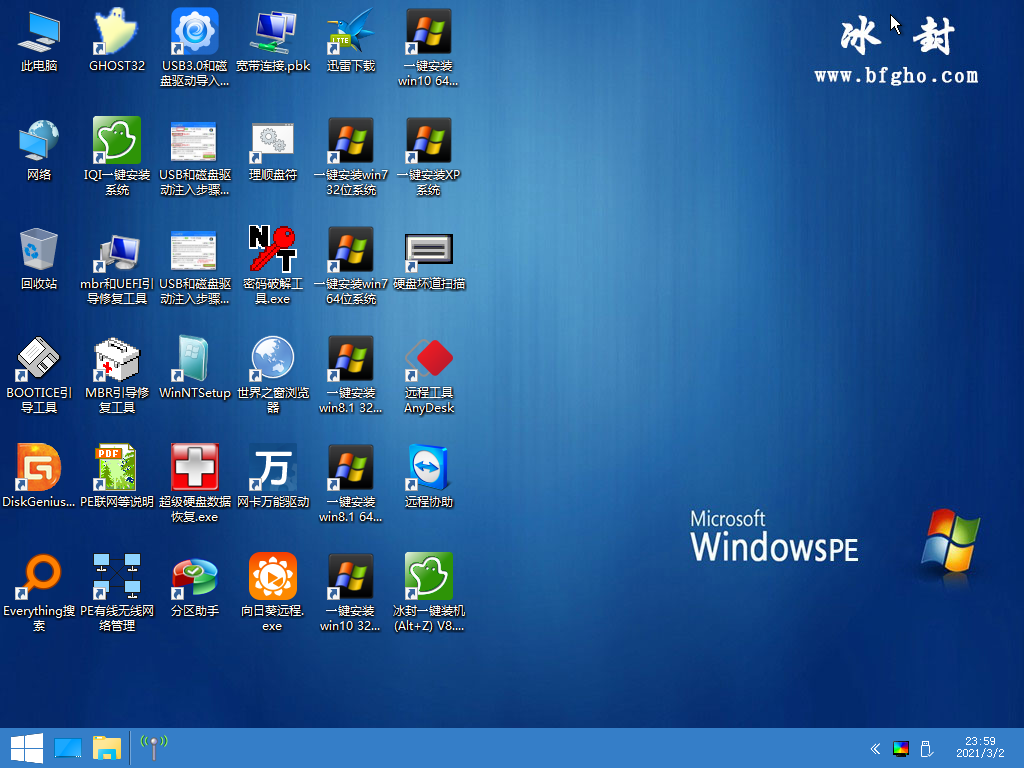Image resolution: width=1024 pixels, height=768 pixels.
Task: Open the Windows Start menu
Action: [27, 748]
